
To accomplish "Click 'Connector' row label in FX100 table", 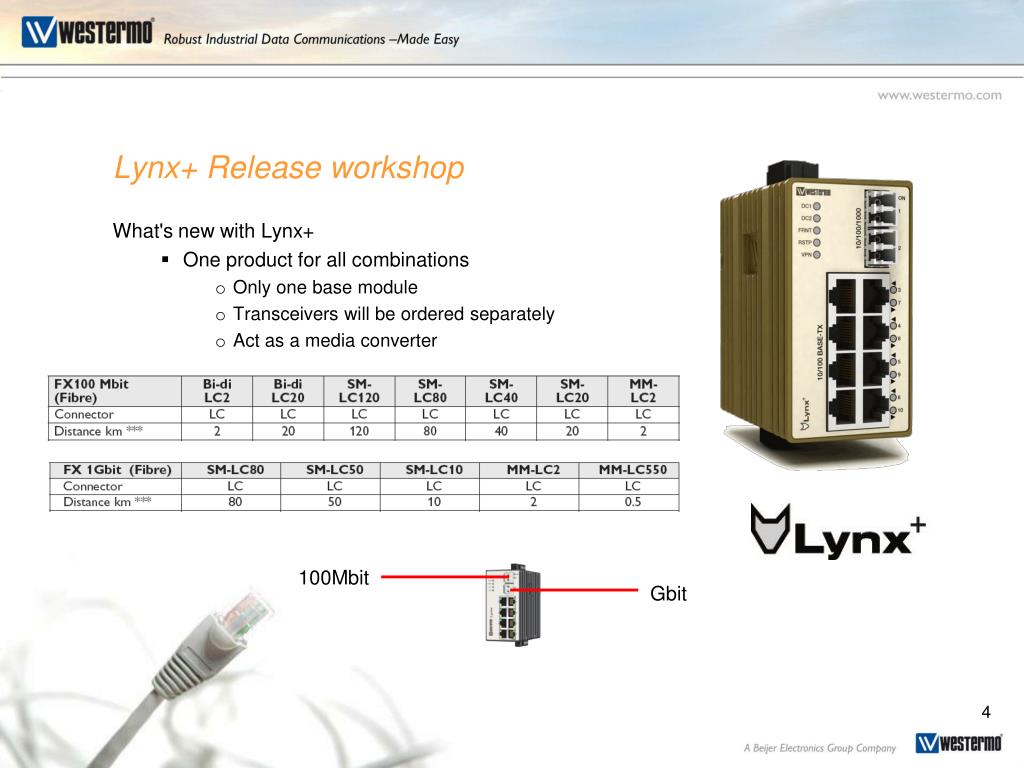I will click(84, 414).
